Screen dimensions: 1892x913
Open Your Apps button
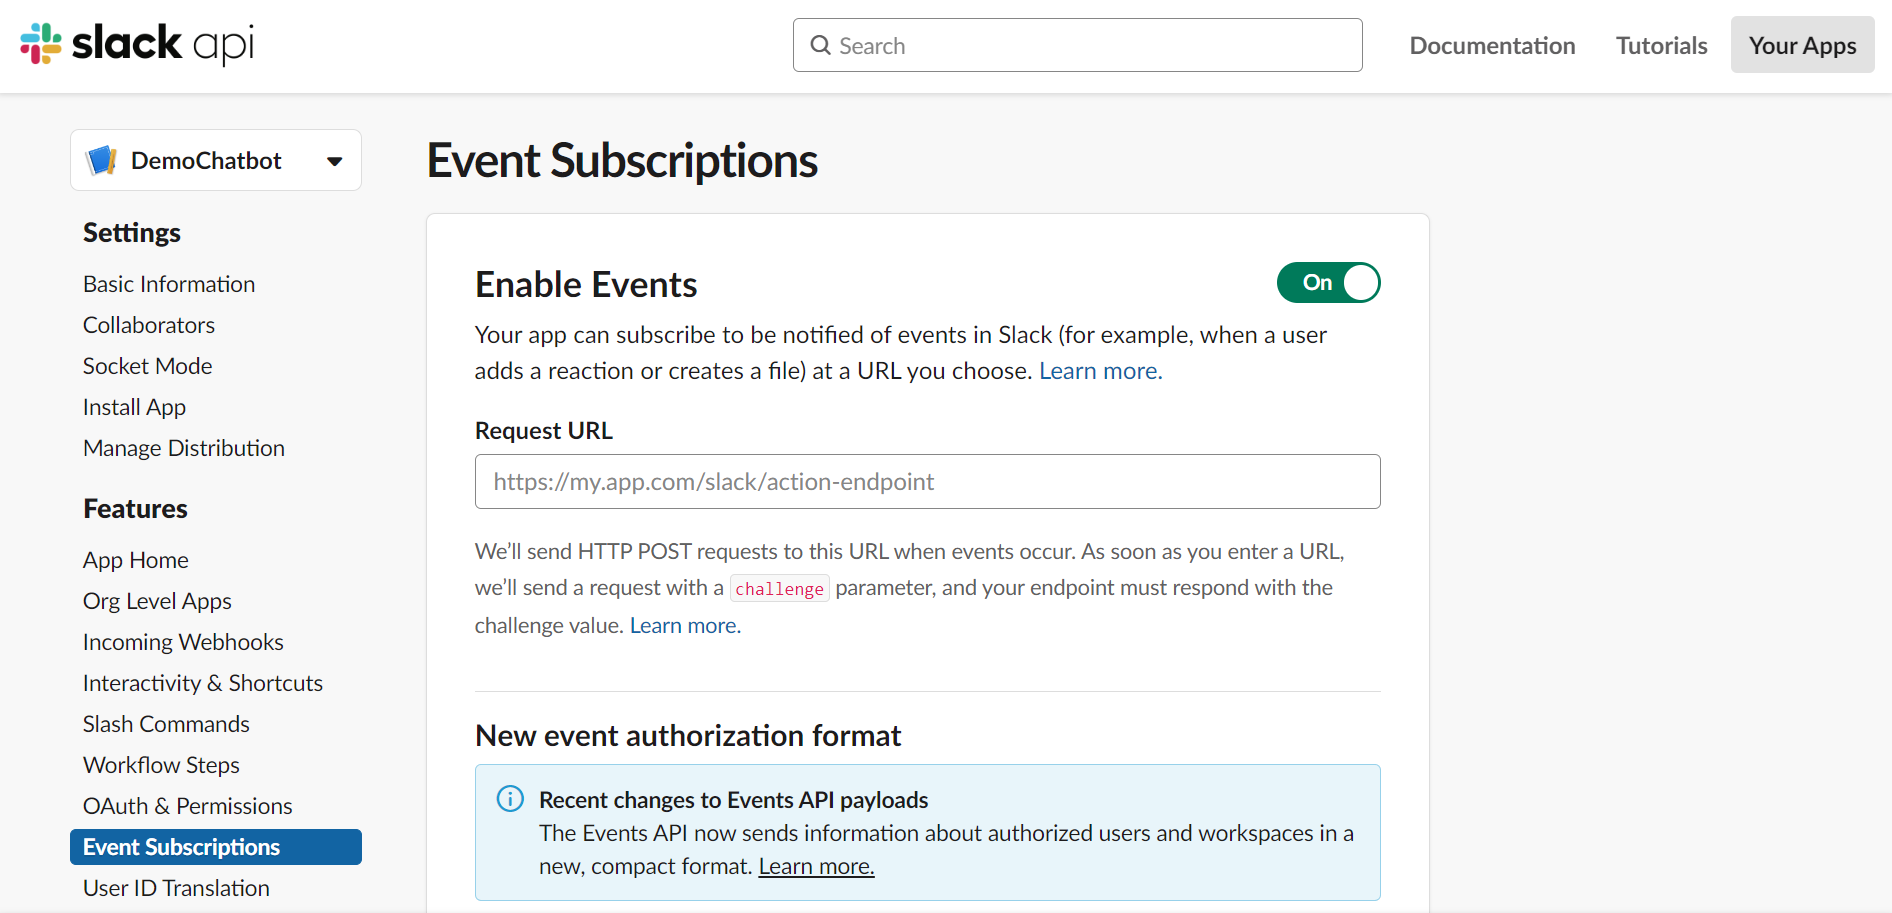1802,46
